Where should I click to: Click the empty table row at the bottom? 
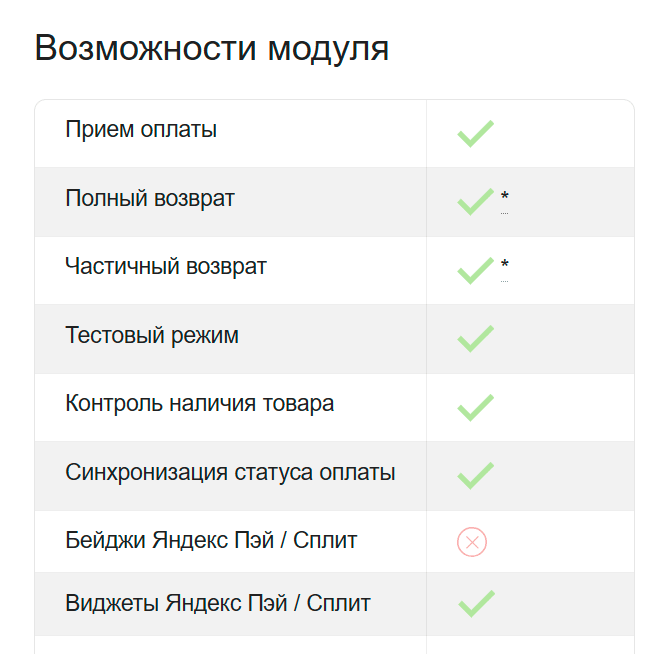[x=334, y=645]
